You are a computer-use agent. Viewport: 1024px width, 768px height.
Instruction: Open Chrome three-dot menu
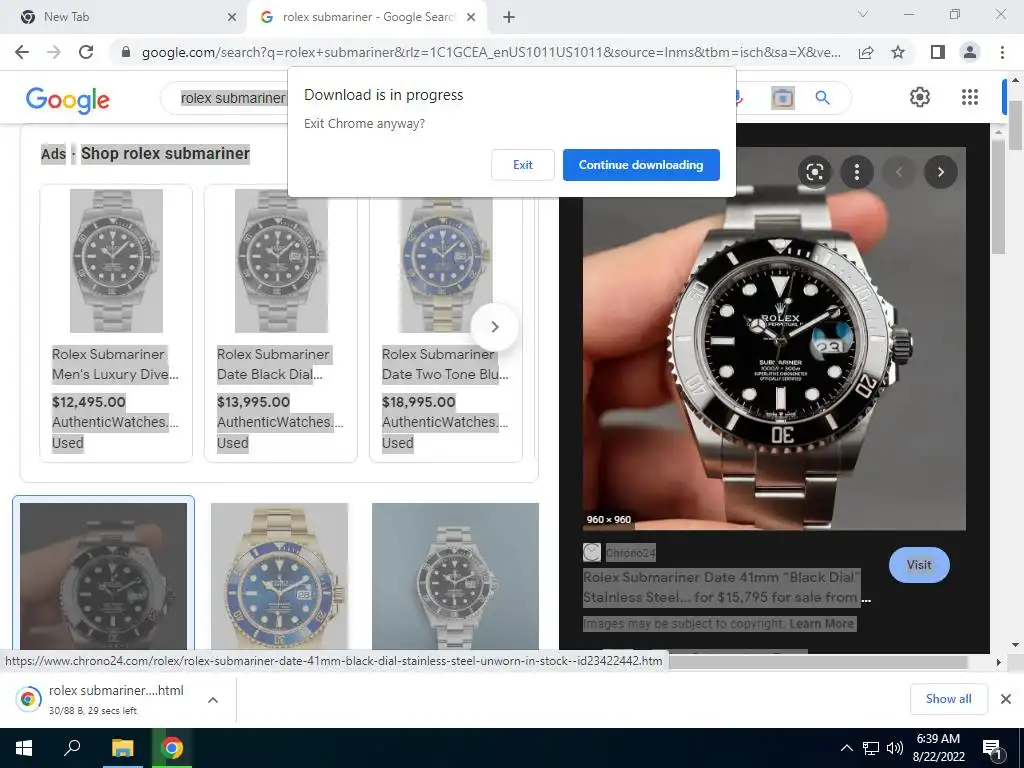pyautogui.click(x=1002, y=52)
